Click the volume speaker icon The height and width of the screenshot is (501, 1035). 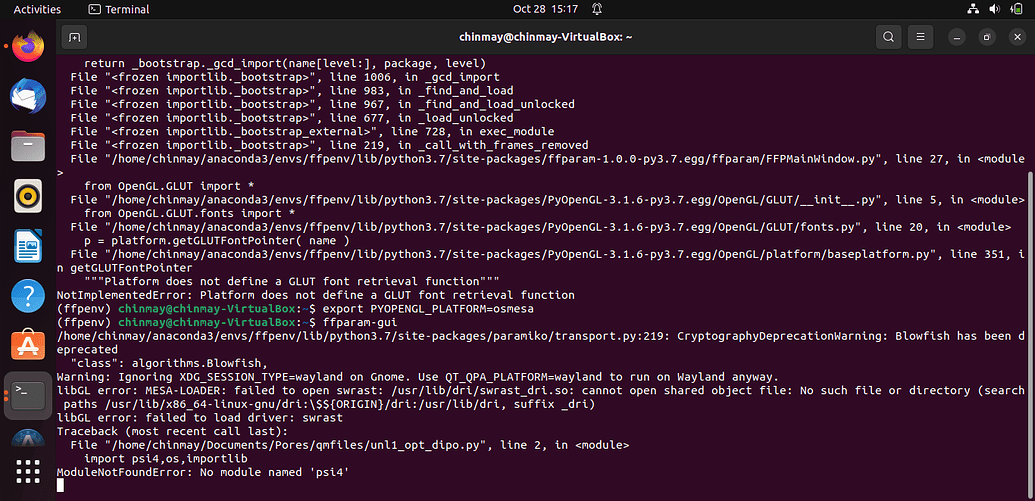[x=993, y=9]
